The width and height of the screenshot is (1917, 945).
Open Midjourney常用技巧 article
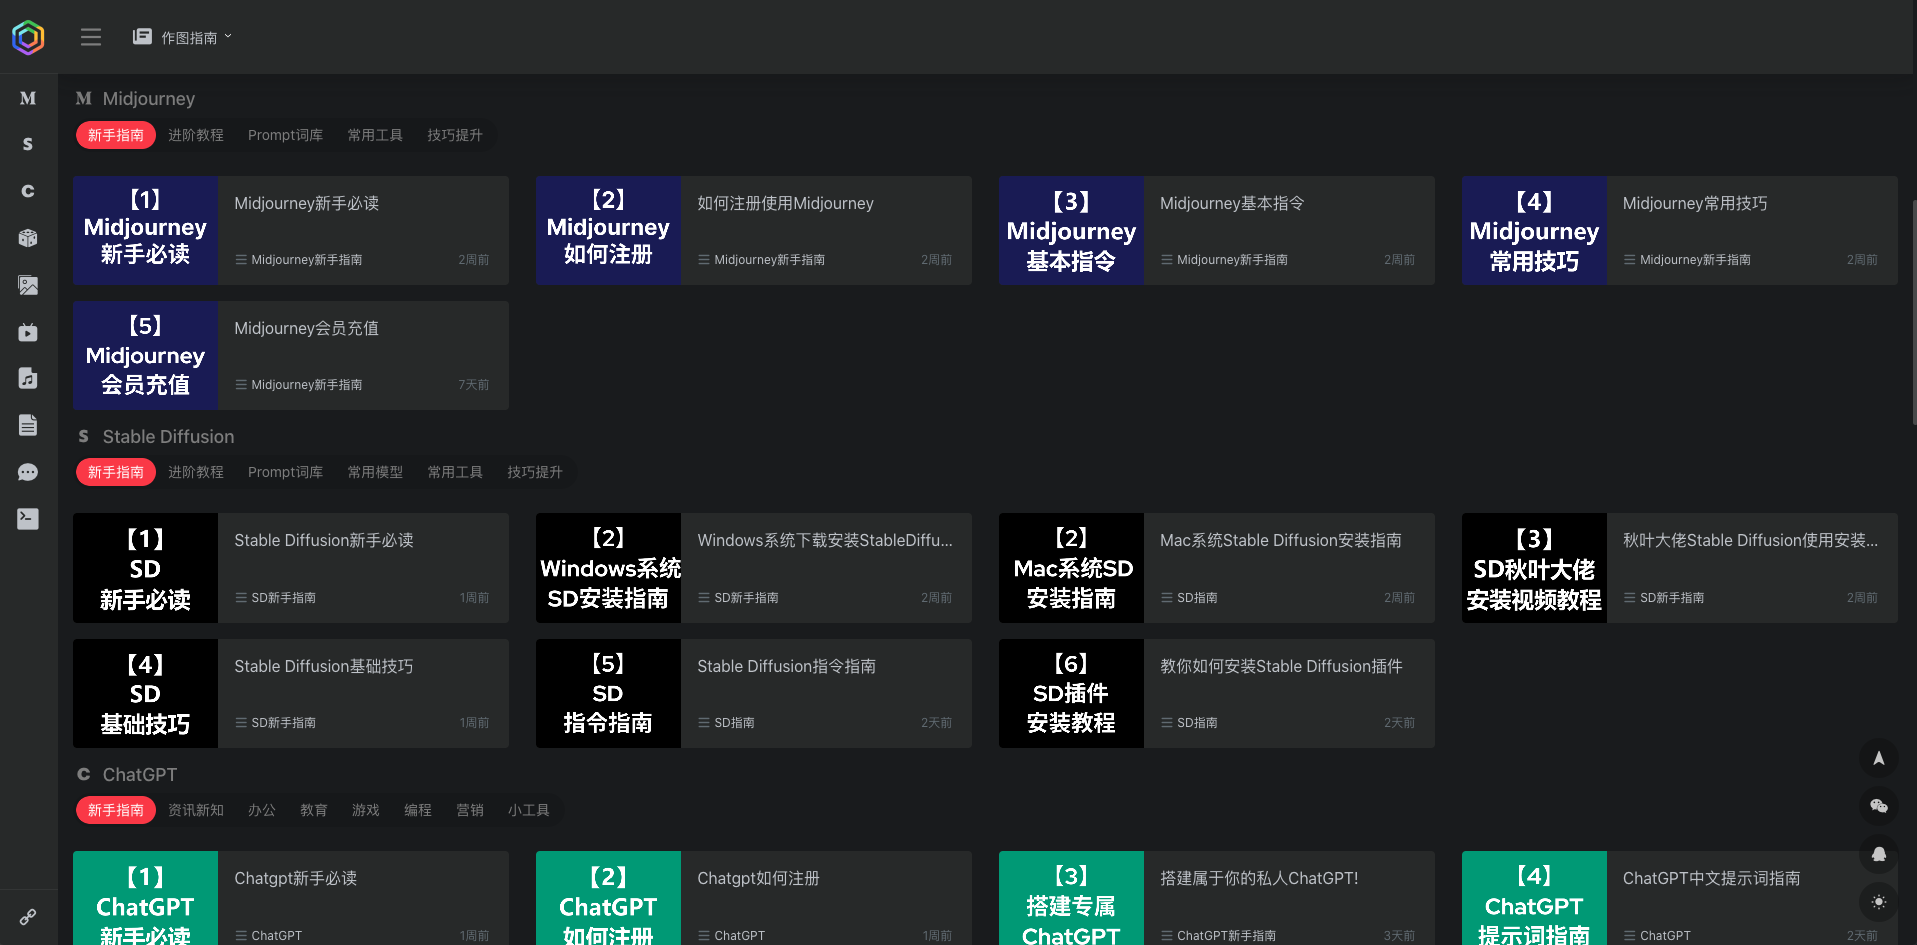point(1695,203)
